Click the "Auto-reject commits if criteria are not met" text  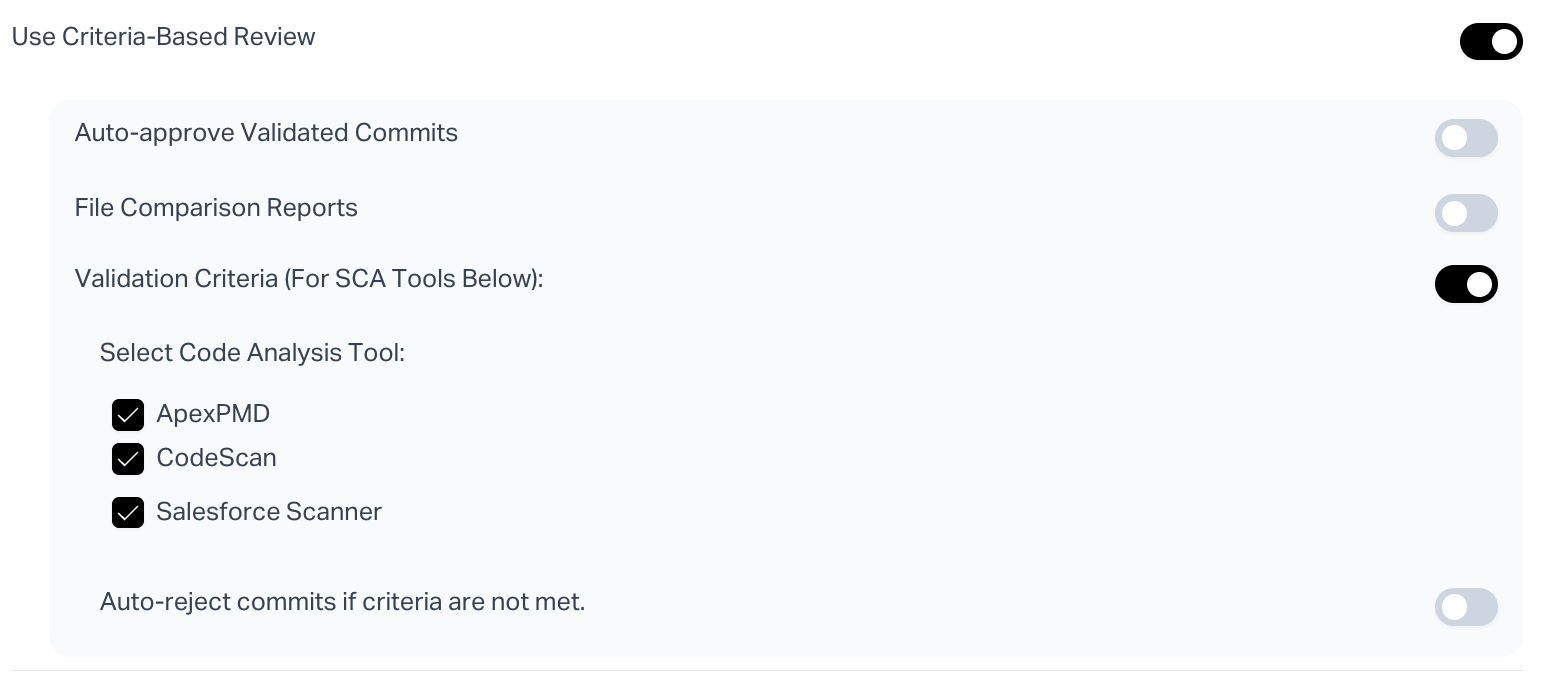(x=342, y=602)
